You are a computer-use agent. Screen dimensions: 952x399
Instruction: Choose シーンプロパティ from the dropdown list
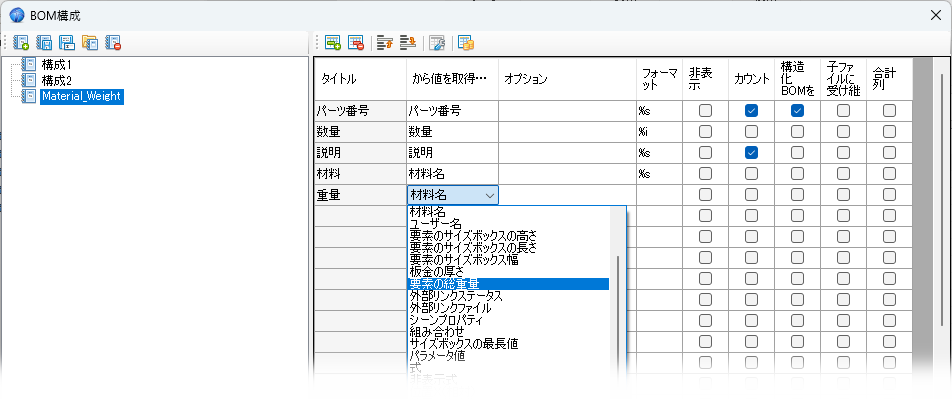[x=509, y=320]
